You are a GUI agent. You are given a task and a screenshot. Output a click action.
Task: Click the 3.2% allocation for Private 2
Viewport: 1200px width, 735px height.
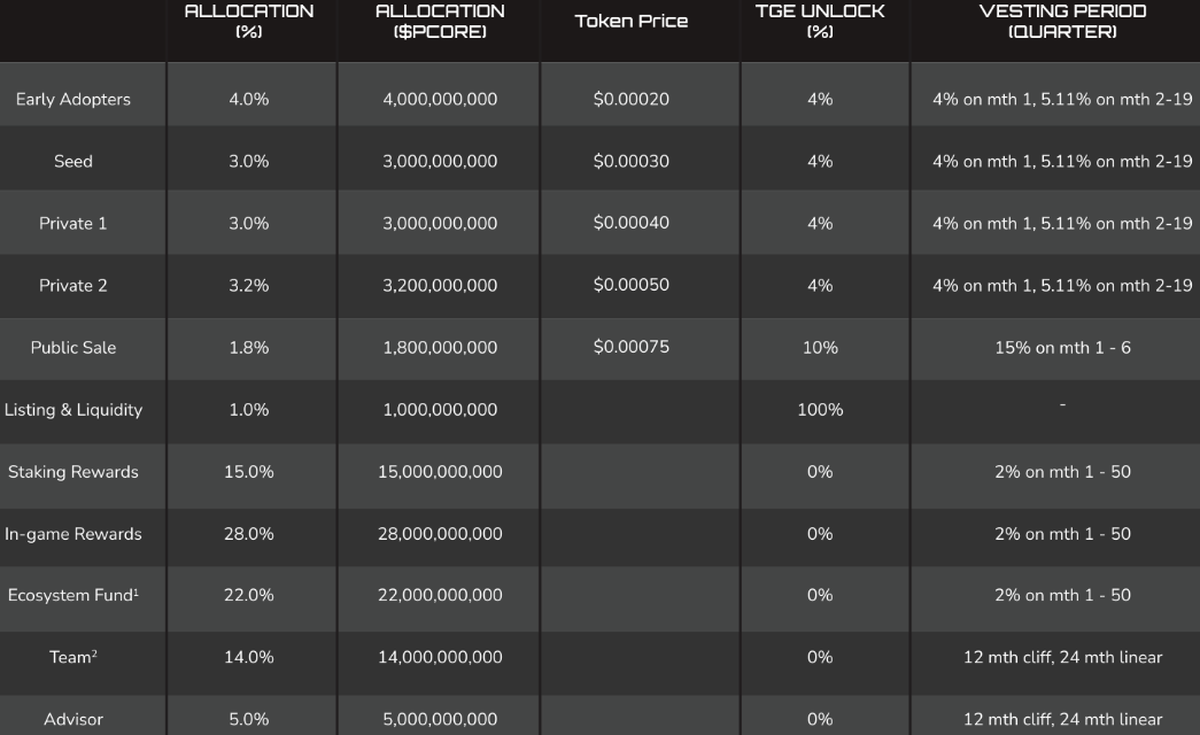click(x=249, y=285)
